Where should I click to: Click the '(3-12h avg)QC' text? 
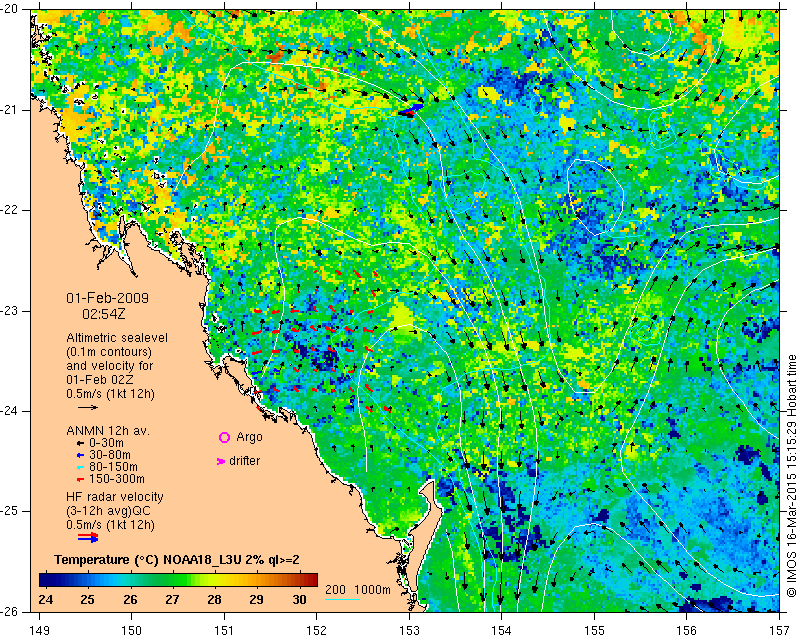pos(109,511)
